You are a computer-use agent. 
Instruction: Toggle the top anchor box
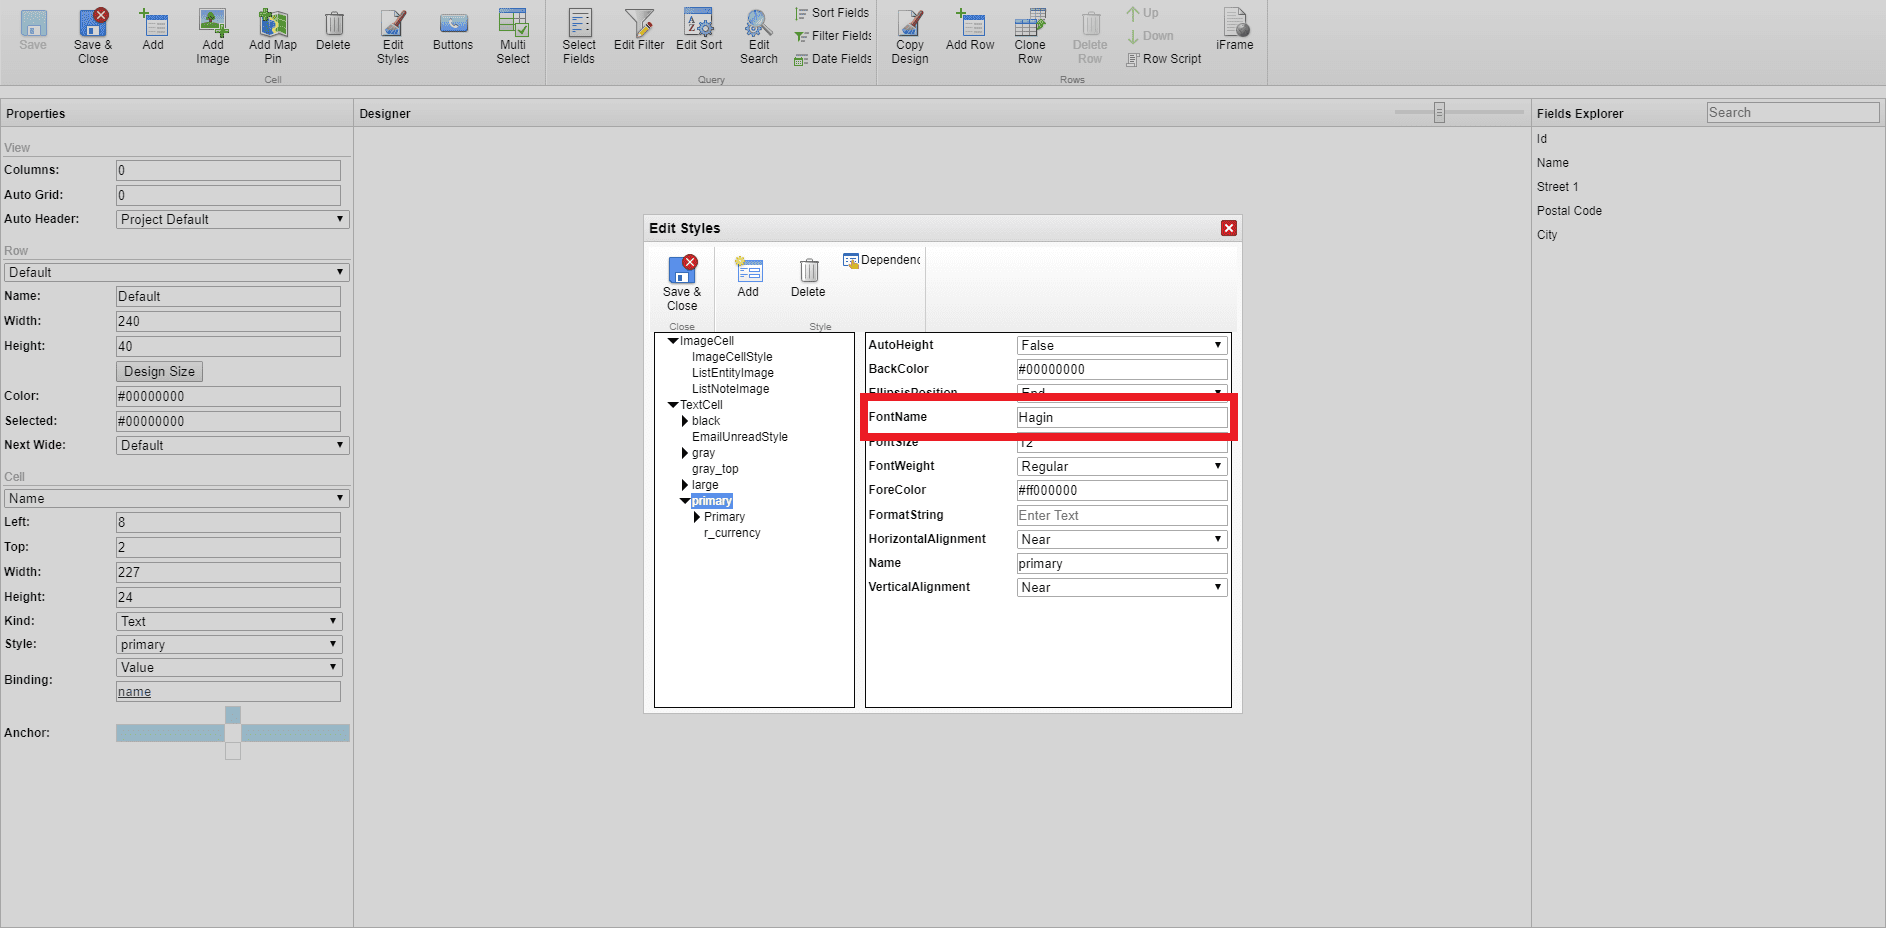(x=233, y=714)
